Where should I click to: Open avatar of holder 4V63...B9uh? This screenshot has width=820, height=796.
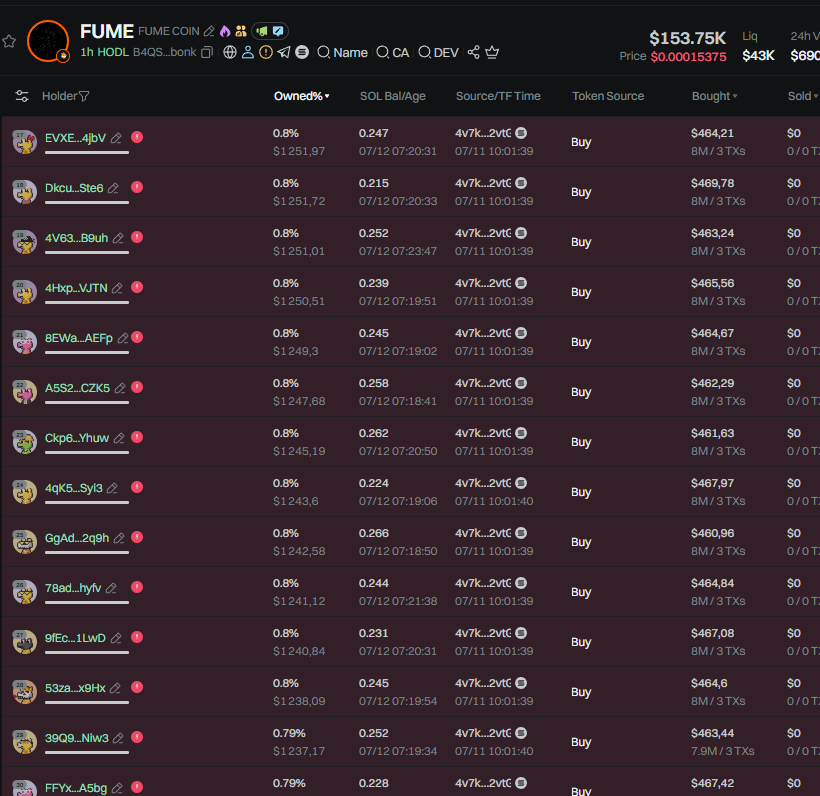[25, 242]
